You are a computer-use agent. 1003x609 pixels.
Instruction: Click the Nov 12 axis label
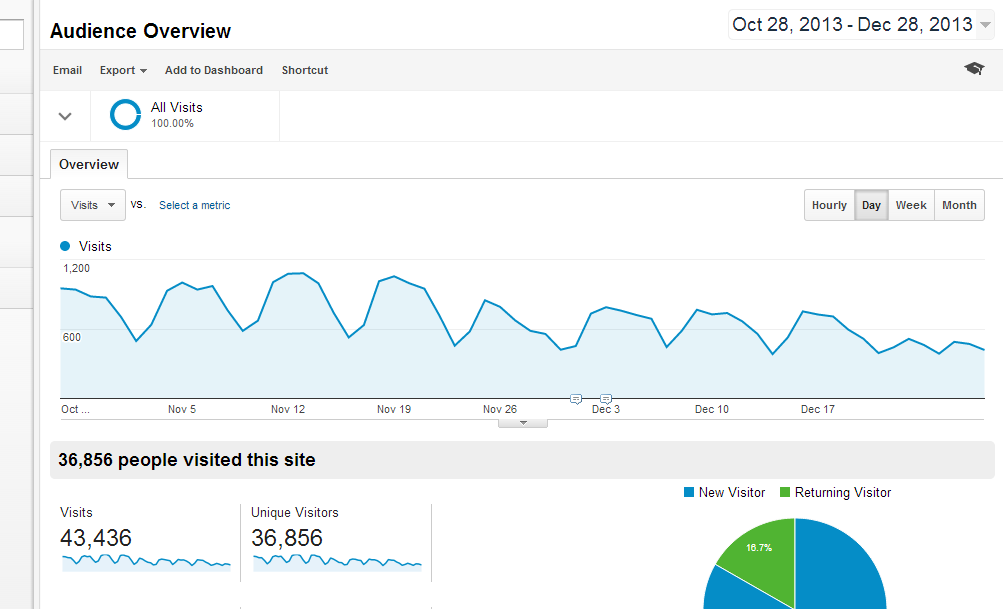(288, 409)
